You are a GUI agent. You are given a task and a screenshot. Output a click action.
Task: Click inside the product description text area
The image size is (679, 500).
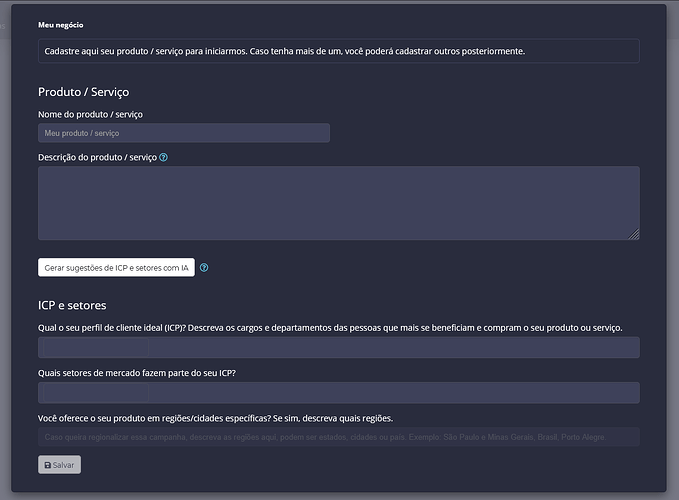click(338, 203)
